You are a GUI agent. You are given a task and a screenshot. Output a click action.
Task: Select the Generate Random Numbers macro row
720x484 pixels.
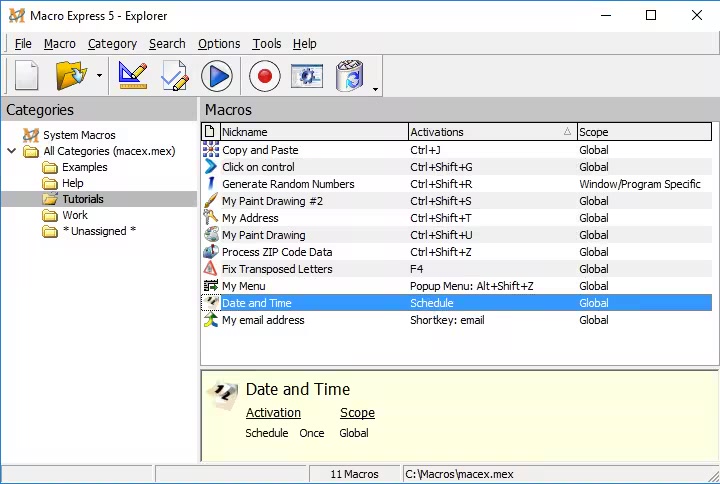tap(288, 184)
